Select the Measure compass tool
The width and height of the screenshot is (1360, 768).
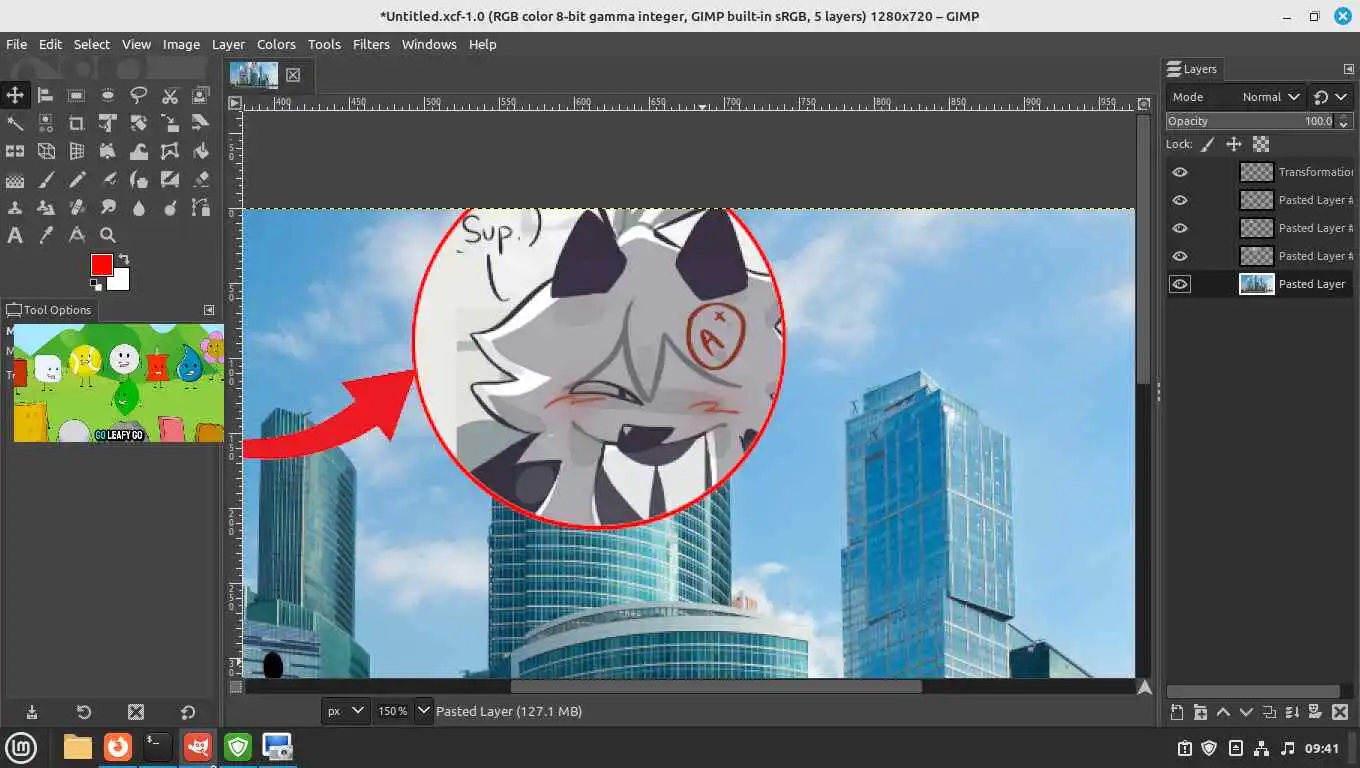77,235
